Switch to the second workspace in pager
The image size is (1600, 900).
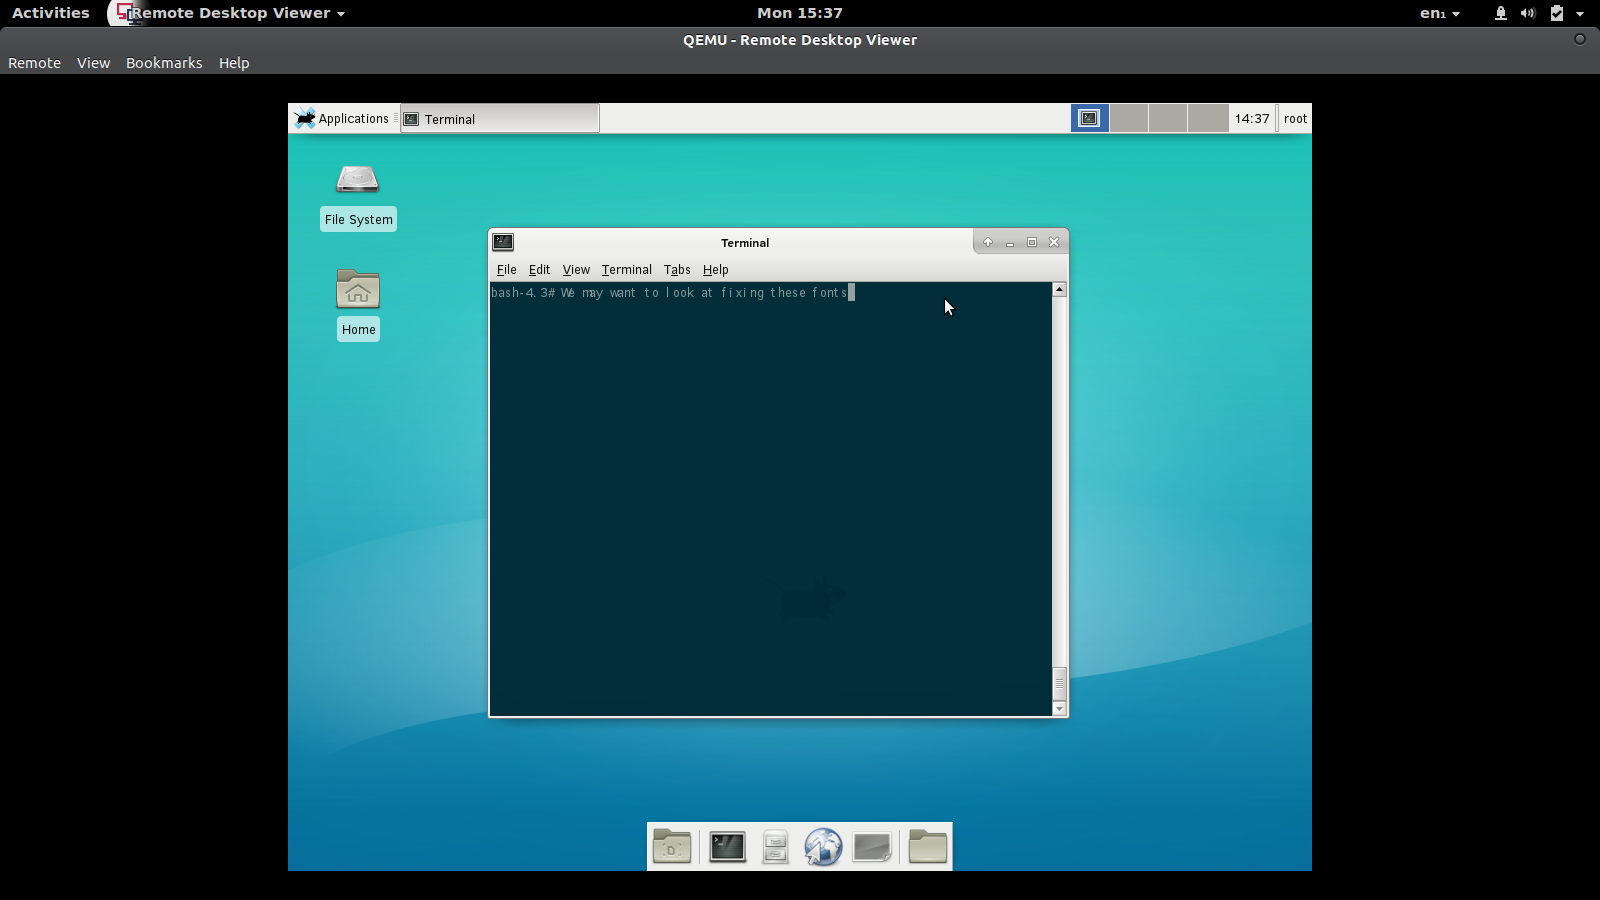[x=1128, y=118]
